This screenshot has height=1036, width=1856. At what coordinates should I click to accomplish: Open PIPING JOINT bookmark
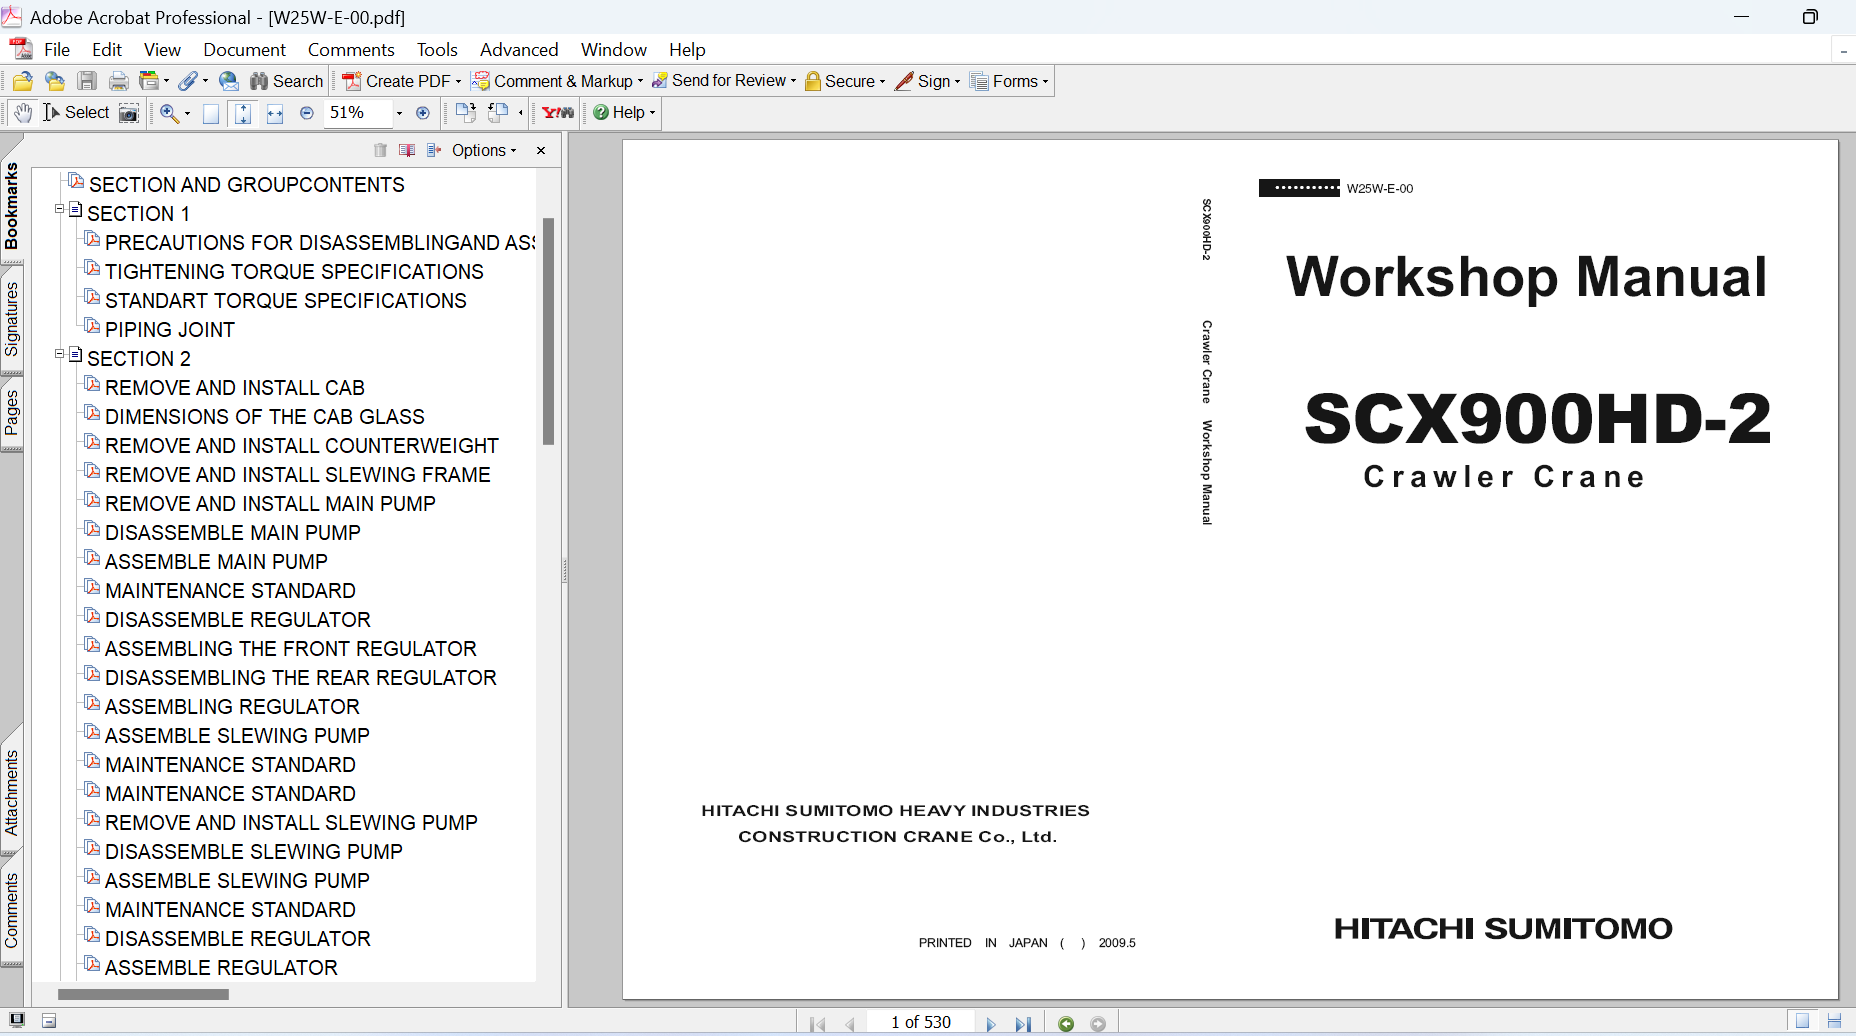(x=170, y=330)
